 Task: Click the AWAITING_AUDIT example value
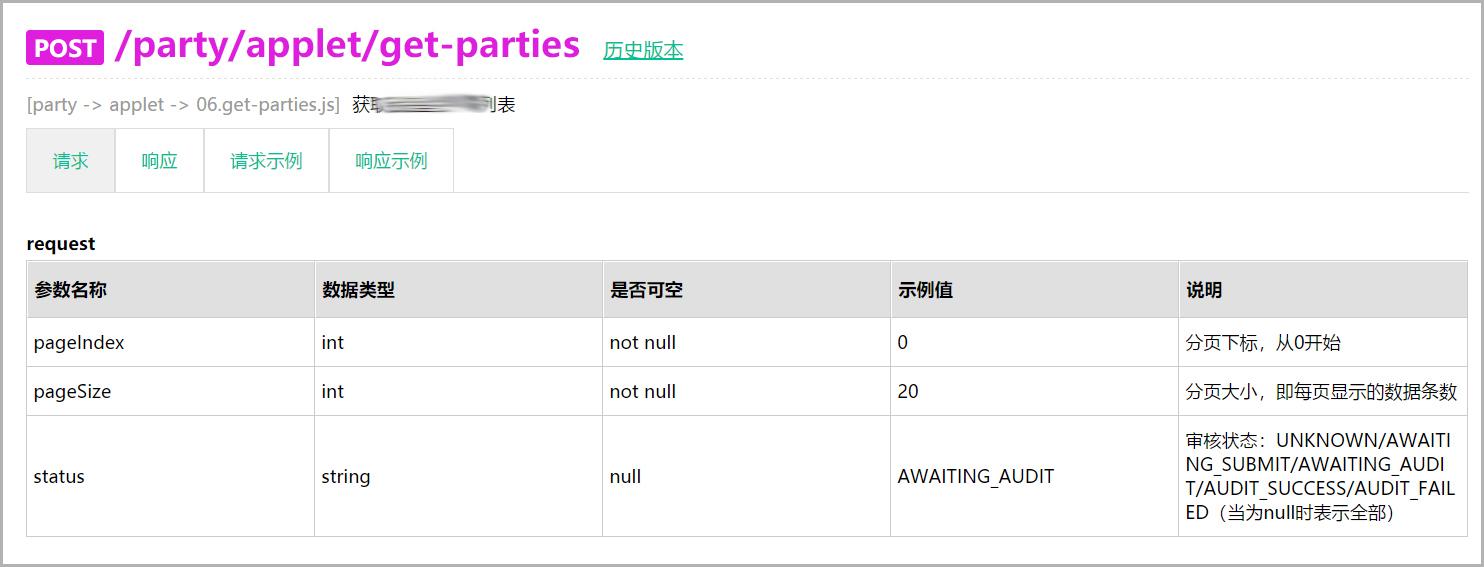[x=976, y=477]
